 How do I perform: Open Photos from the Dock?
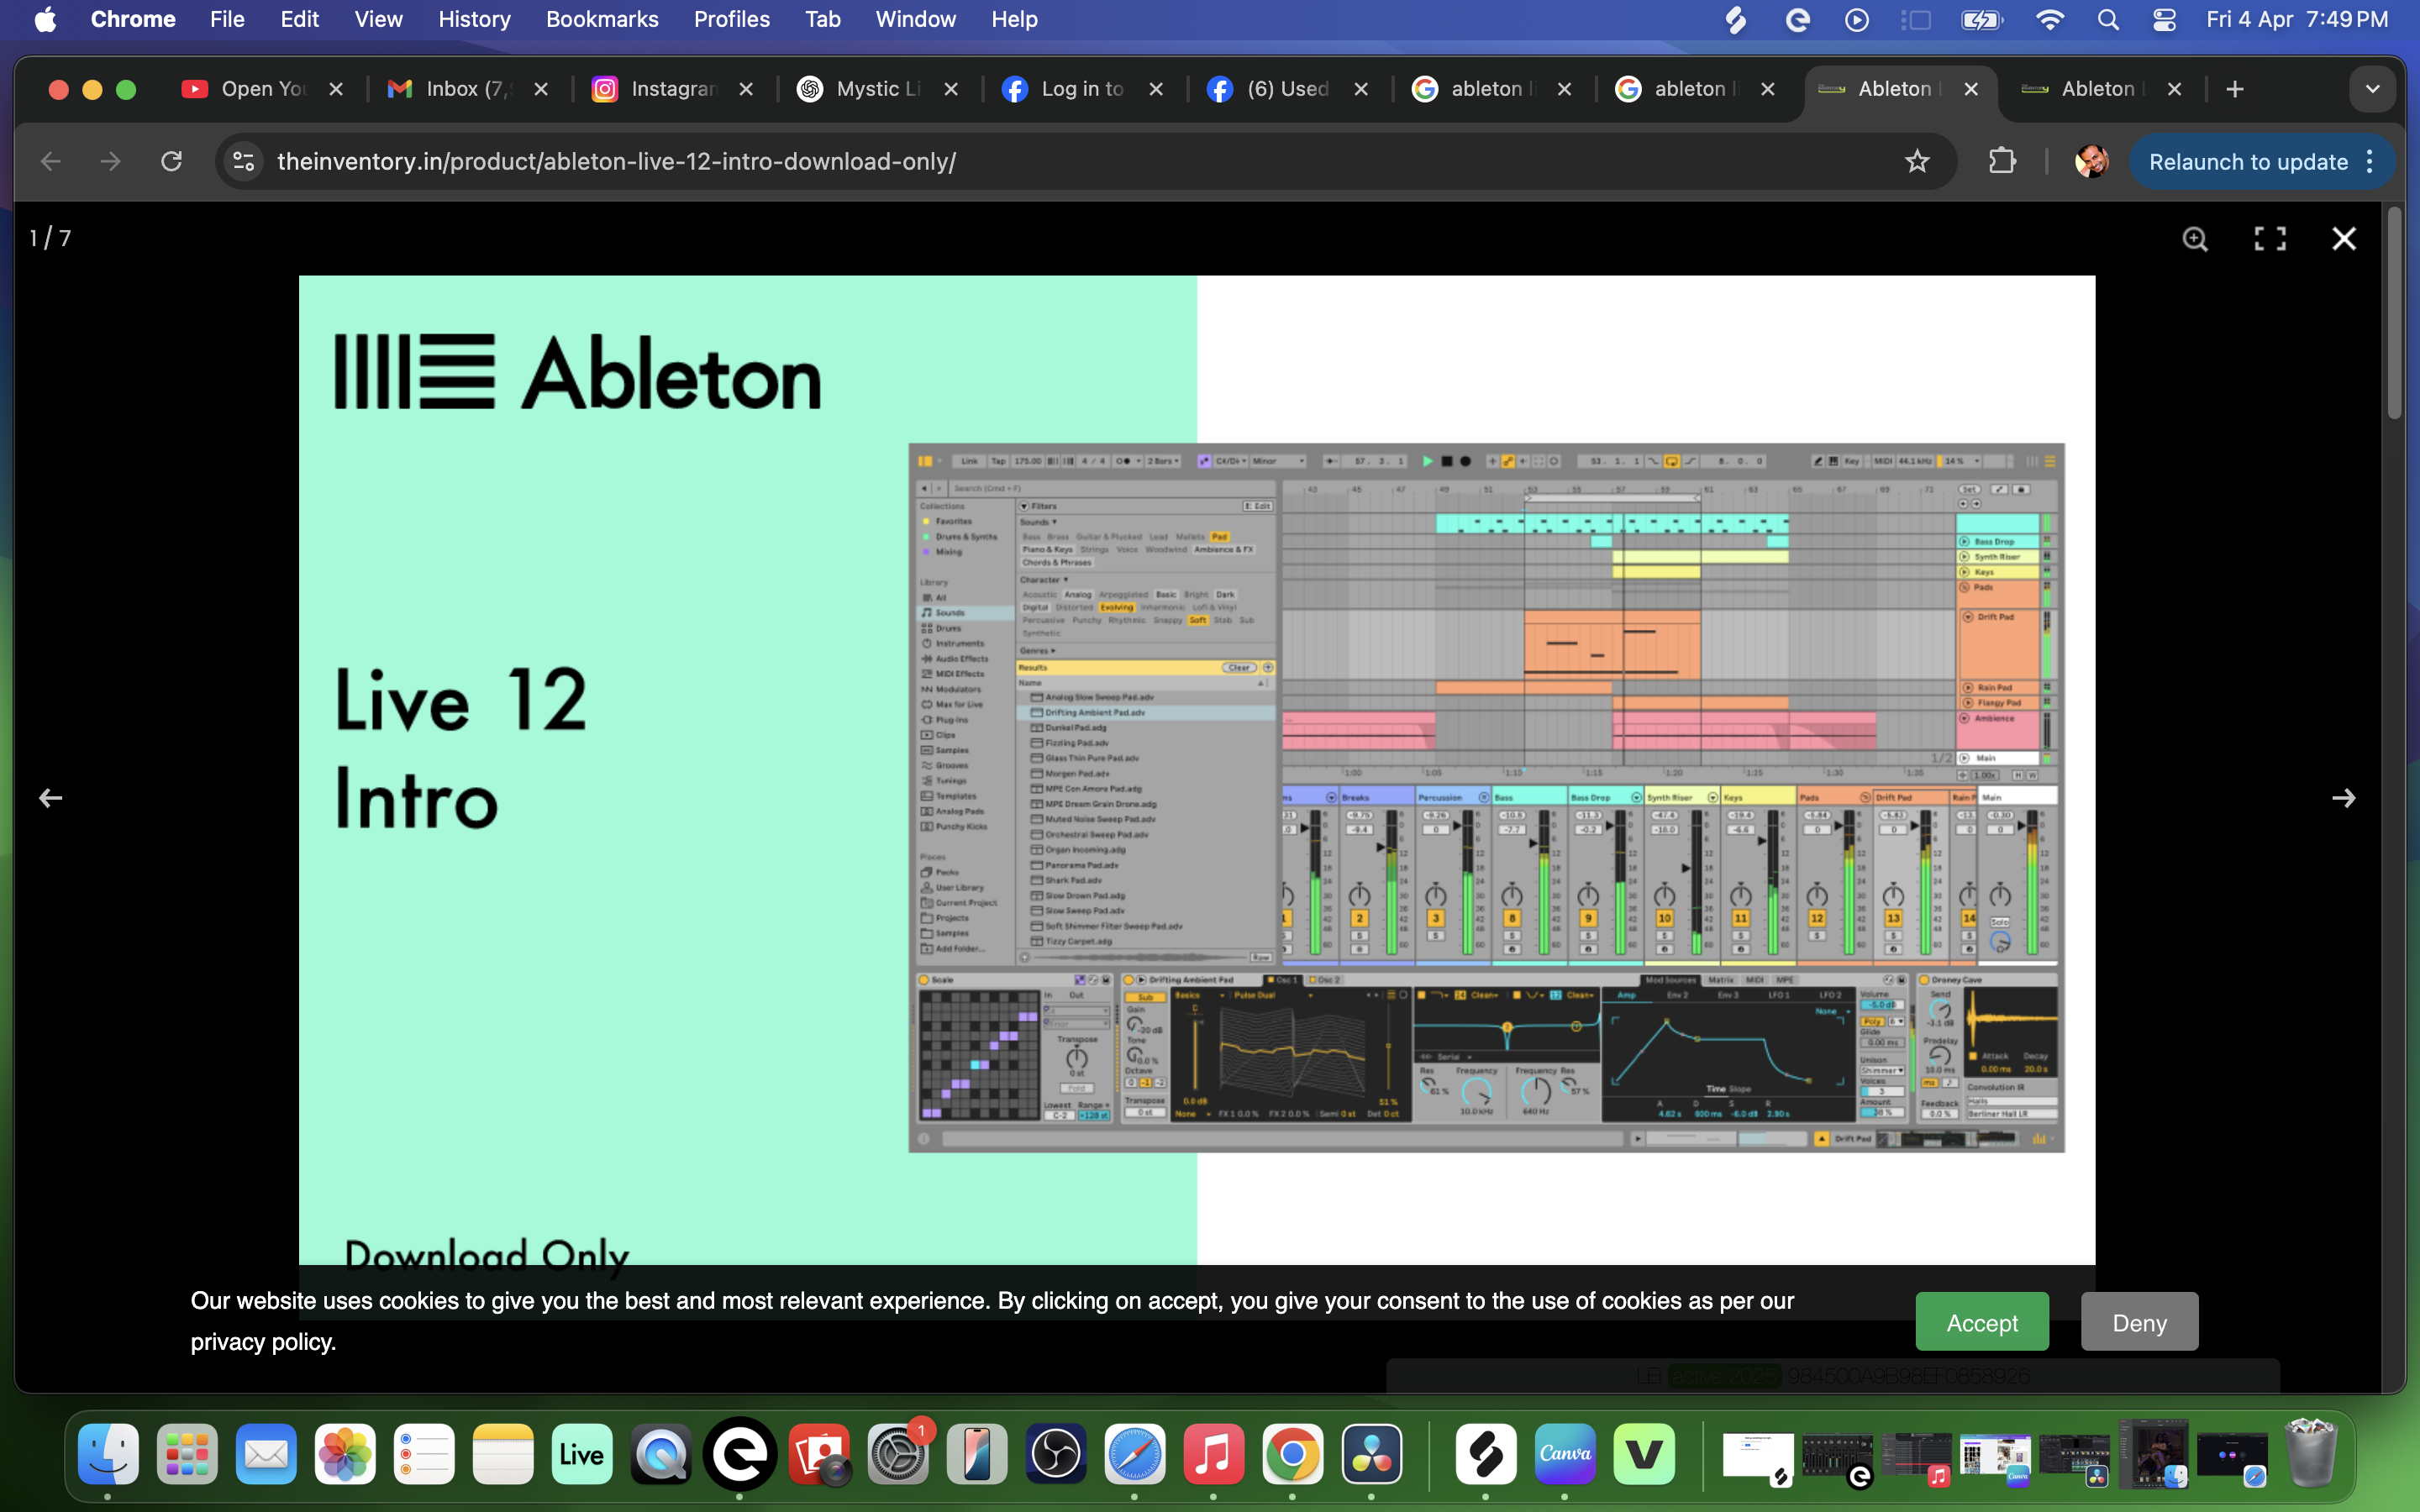click(x=345, y=1454)
